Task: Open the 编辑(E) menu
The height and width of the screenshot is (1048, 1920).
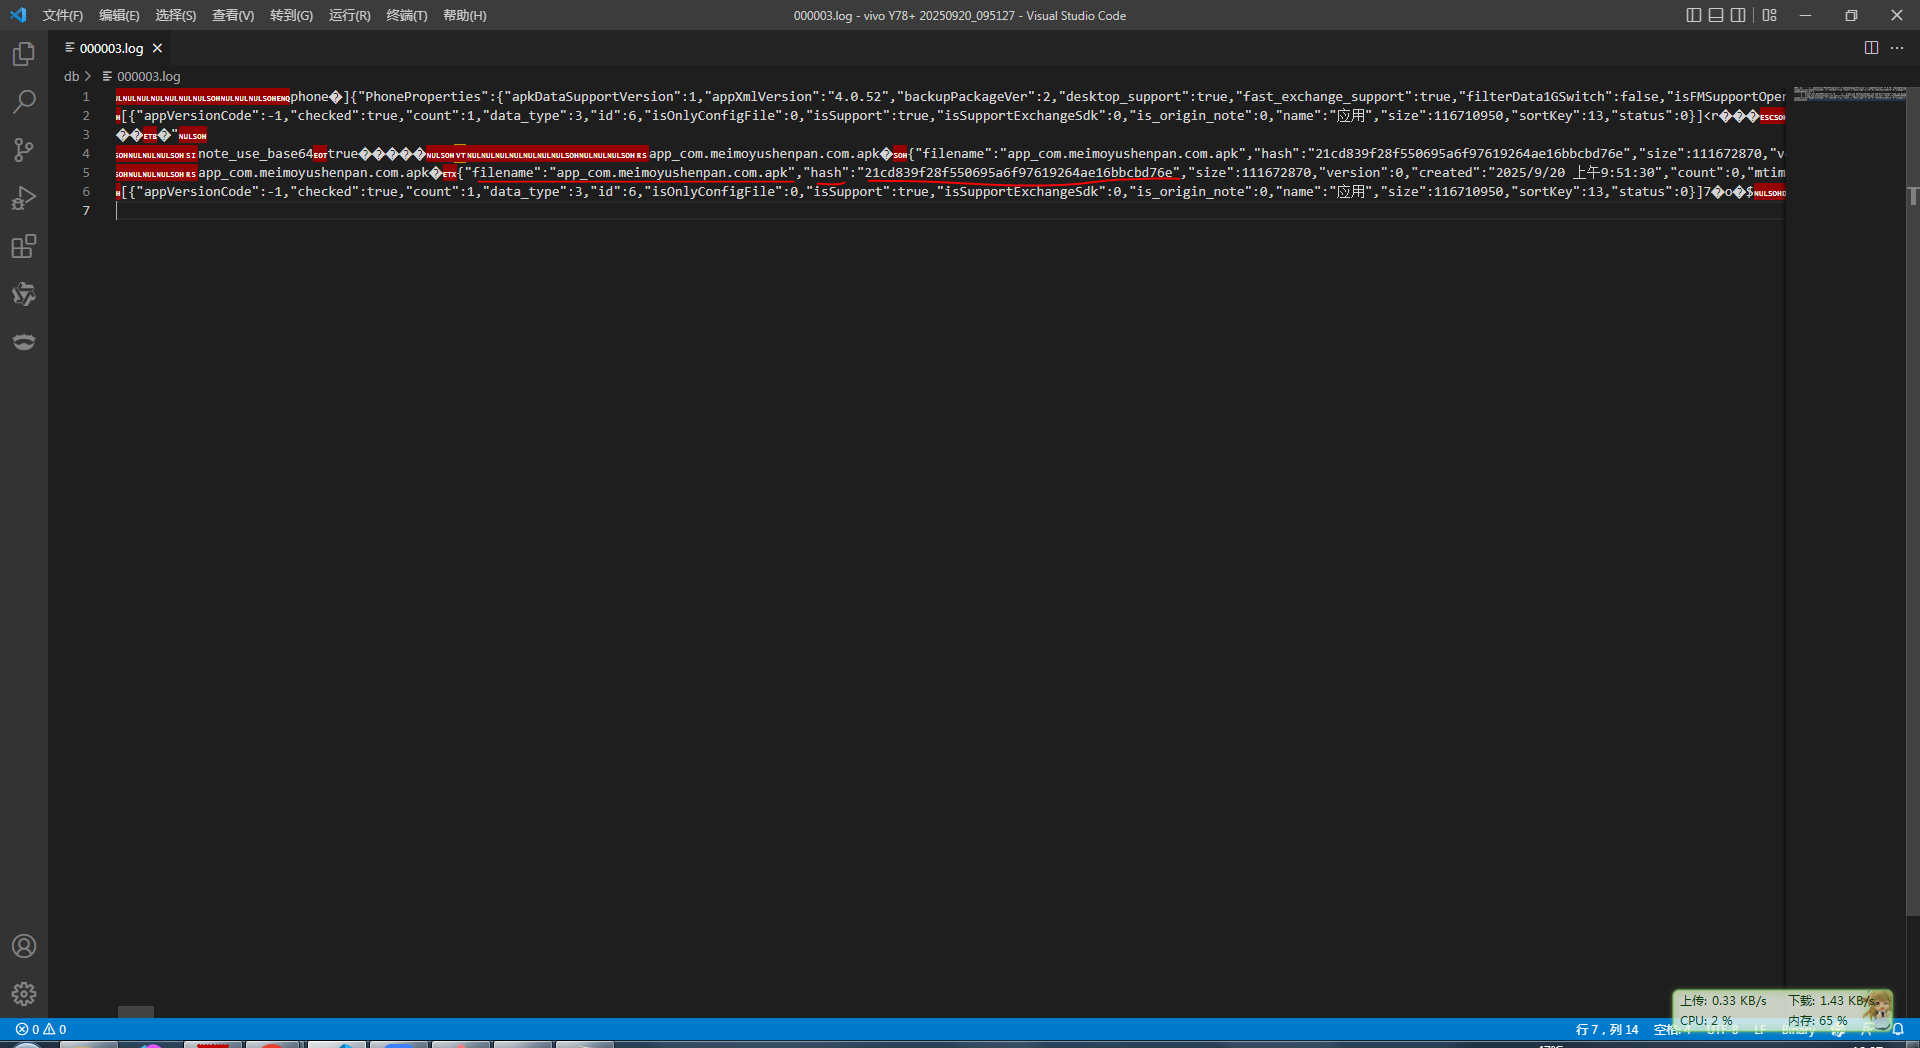Action: (119, 15)
